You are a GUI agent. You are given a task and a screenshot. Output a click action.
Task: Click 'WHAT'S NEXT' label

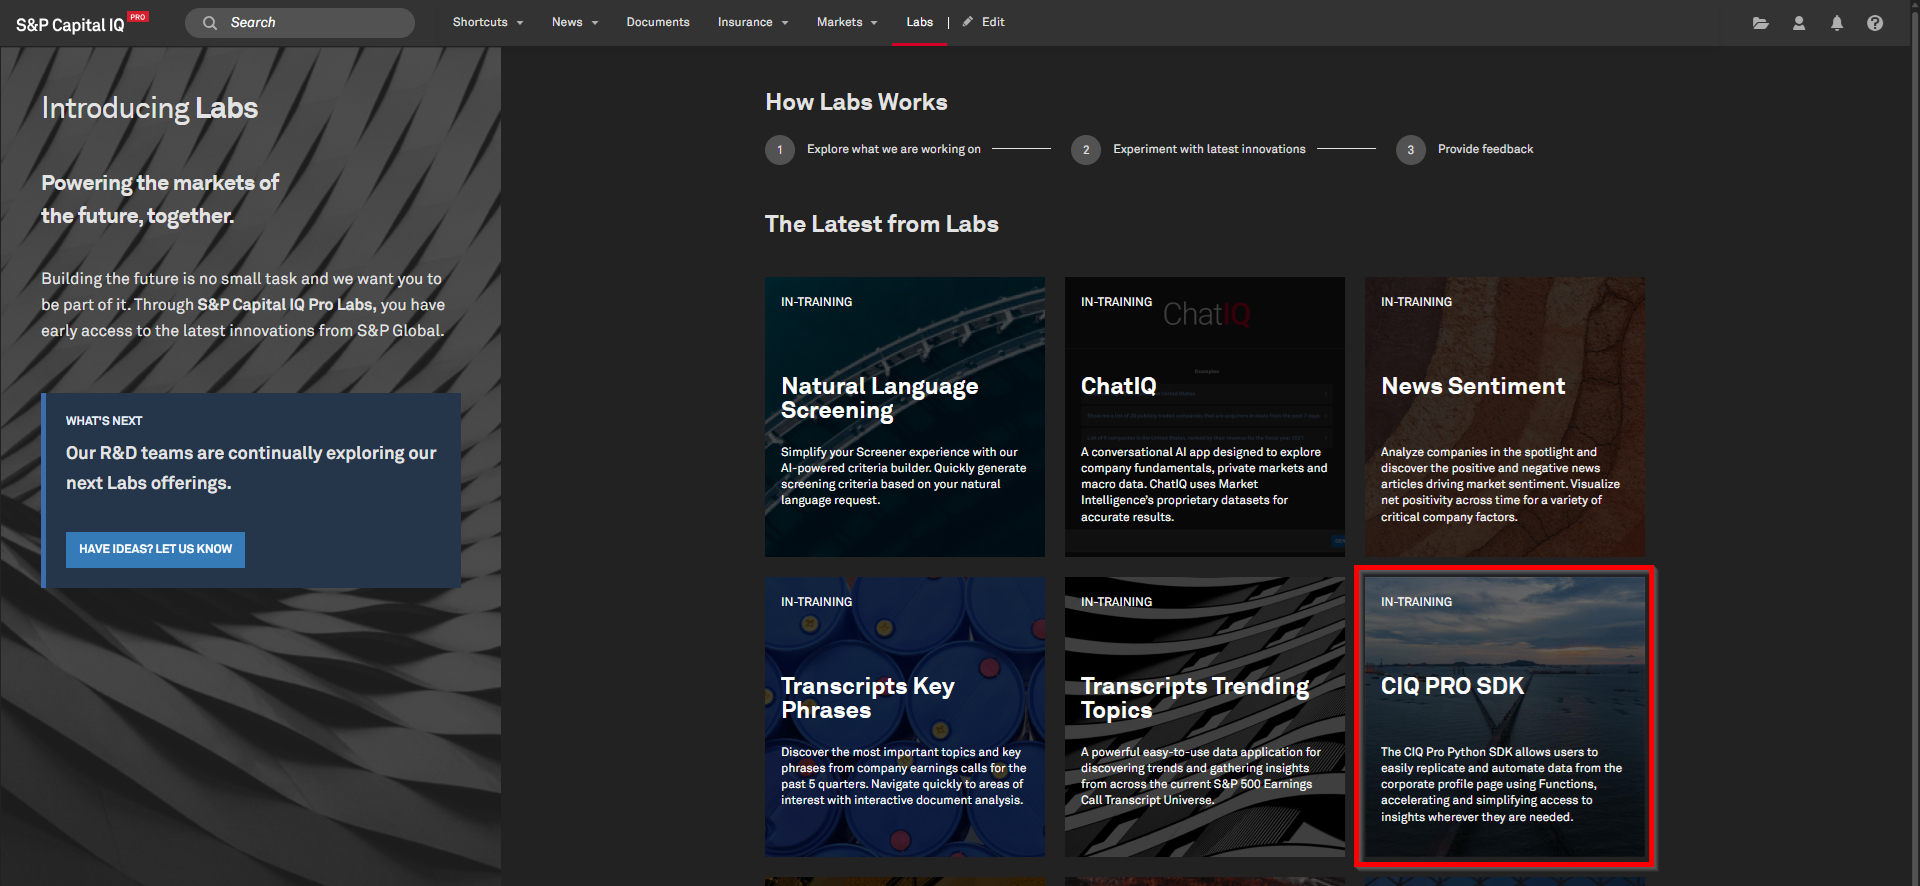point(104,421)
